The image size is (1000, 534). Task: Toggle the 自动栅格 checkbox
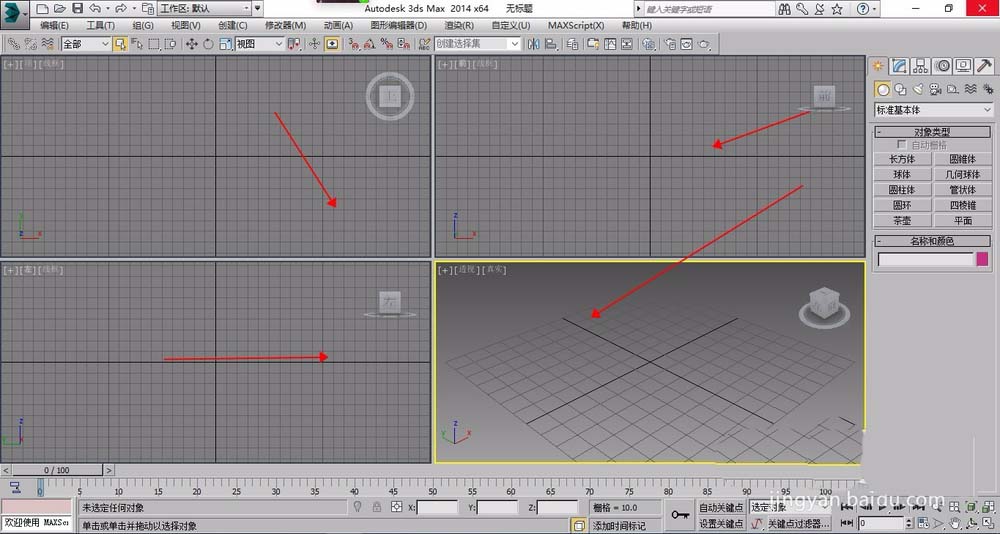(902, 145)
